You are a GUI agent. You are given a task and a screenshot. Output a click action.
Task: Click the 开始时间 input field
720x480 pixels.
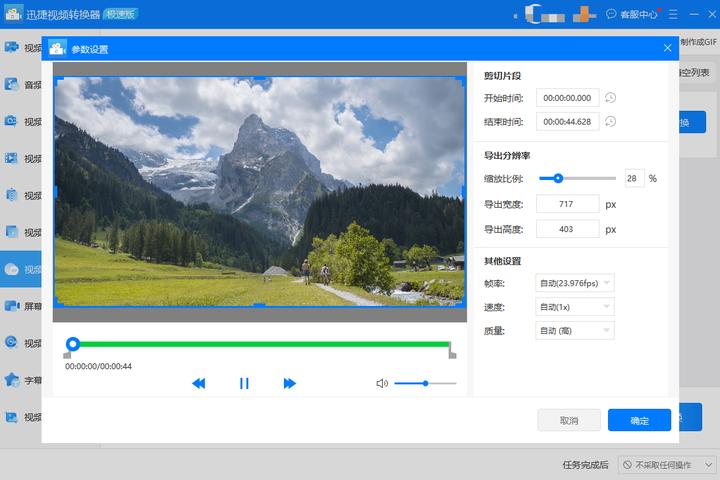point(568,97)
